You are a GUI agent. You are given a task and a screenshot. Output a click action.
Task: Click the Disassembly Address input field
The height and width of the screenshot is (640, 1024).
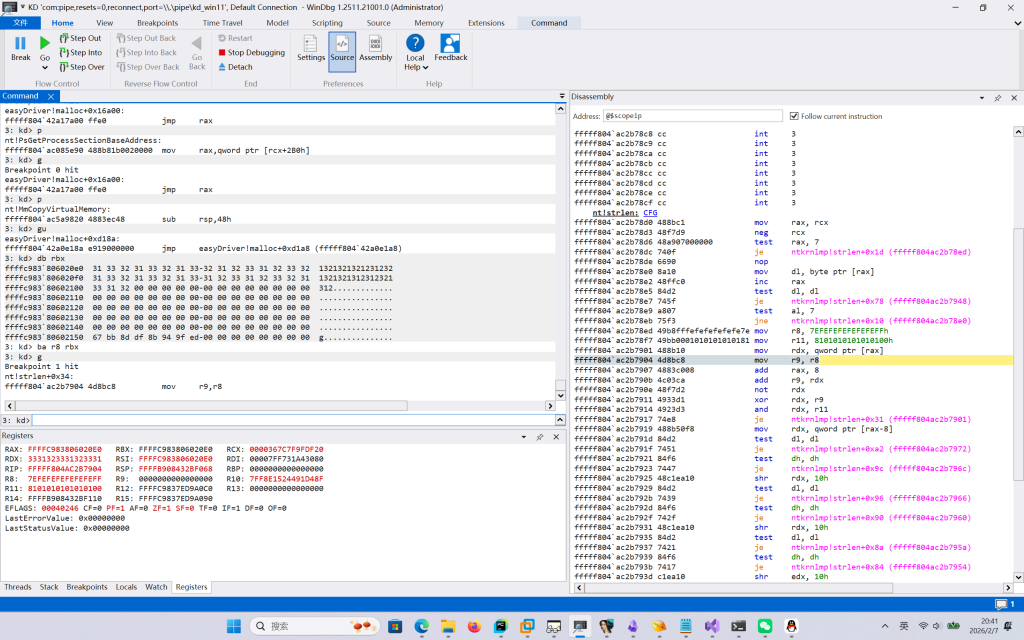click(692, 116)
